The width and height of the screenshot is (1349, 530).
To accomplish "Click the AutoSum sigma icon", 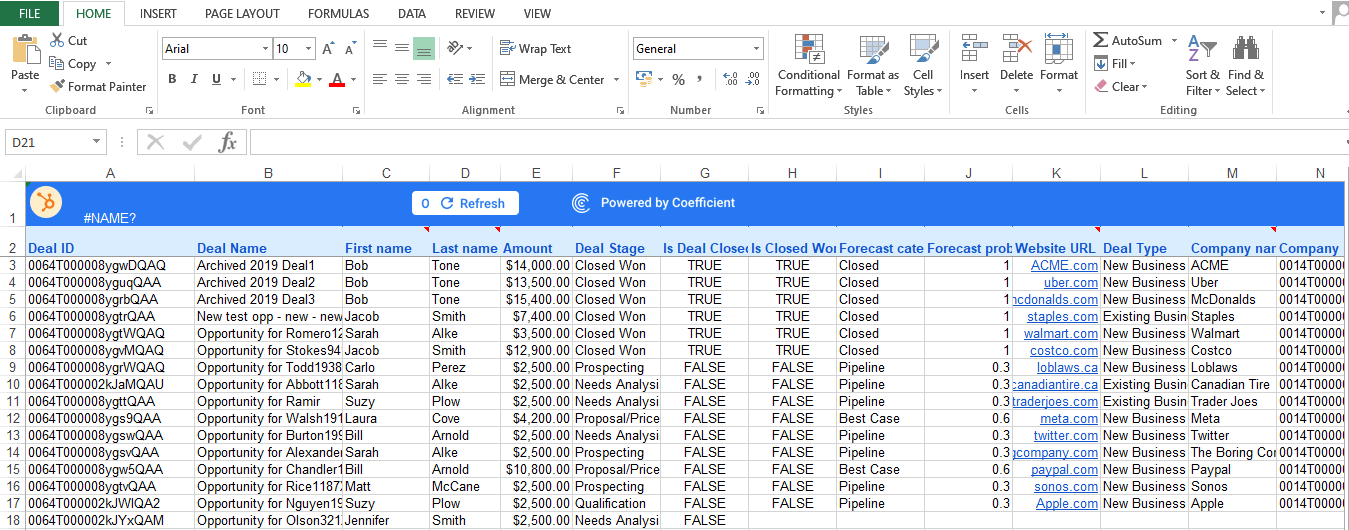I will 1100,41.
